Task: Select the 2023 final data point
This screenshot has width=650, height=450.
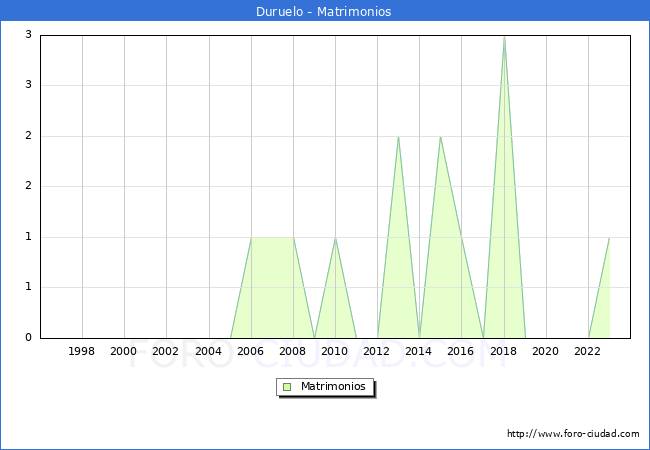Action: pyautogui.click(x=609, y=238)
